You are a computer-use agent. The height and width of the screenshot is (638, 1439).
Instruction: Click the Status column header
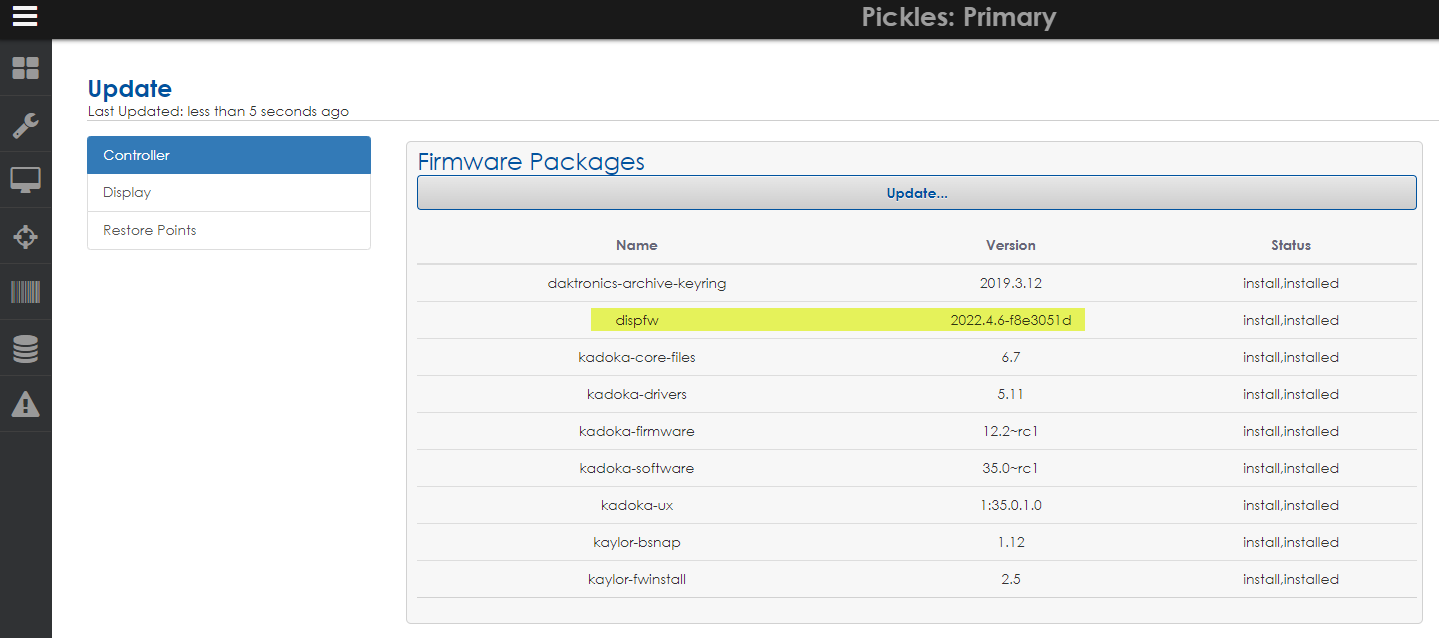(x=1290, y=245)
